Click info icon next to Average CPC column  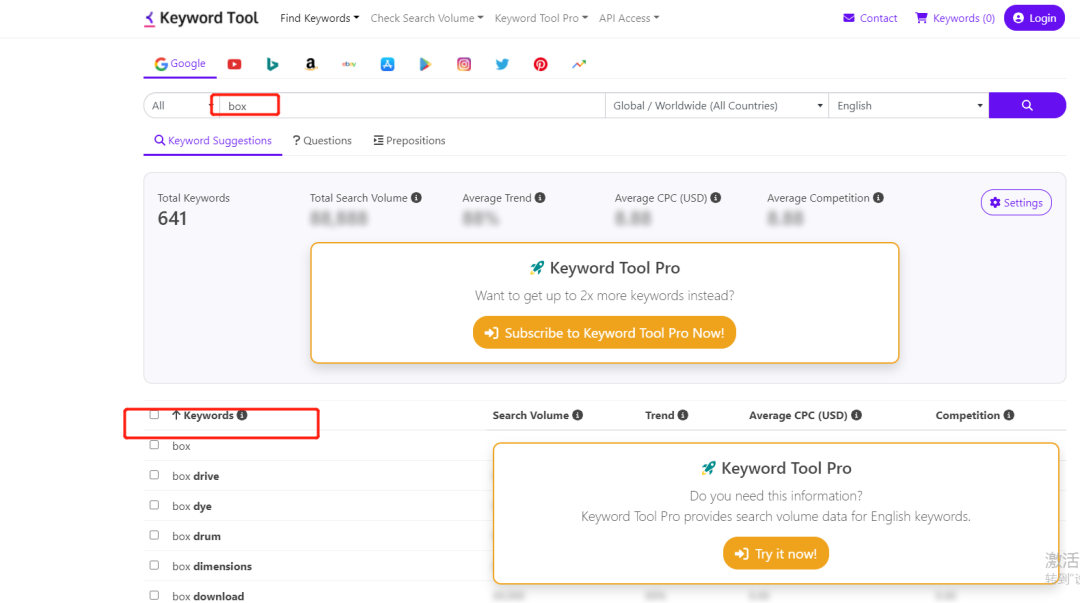click(x=856, y=415)
